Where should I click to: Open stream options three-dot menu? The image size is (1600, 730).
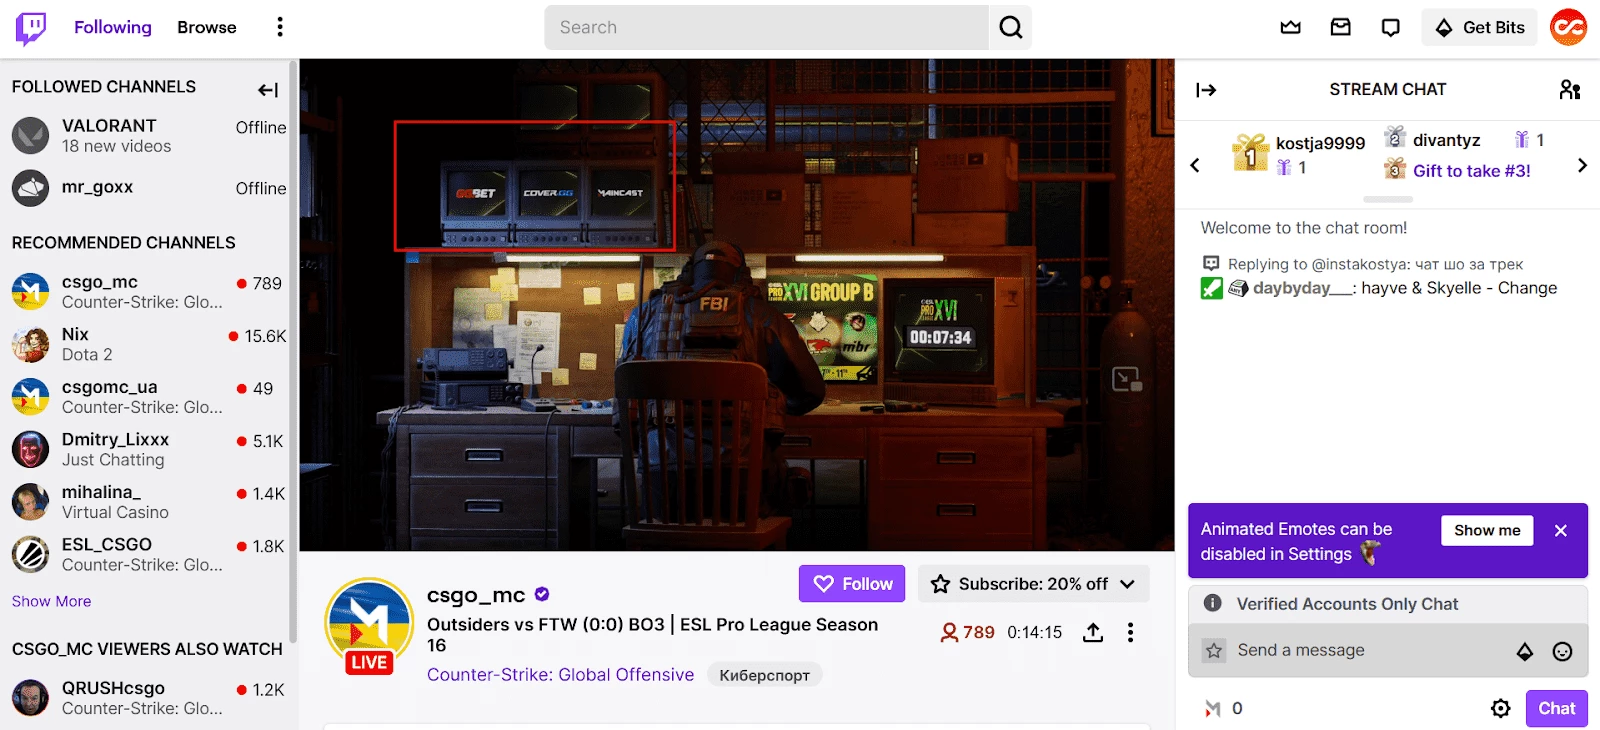coord(1130,632)
